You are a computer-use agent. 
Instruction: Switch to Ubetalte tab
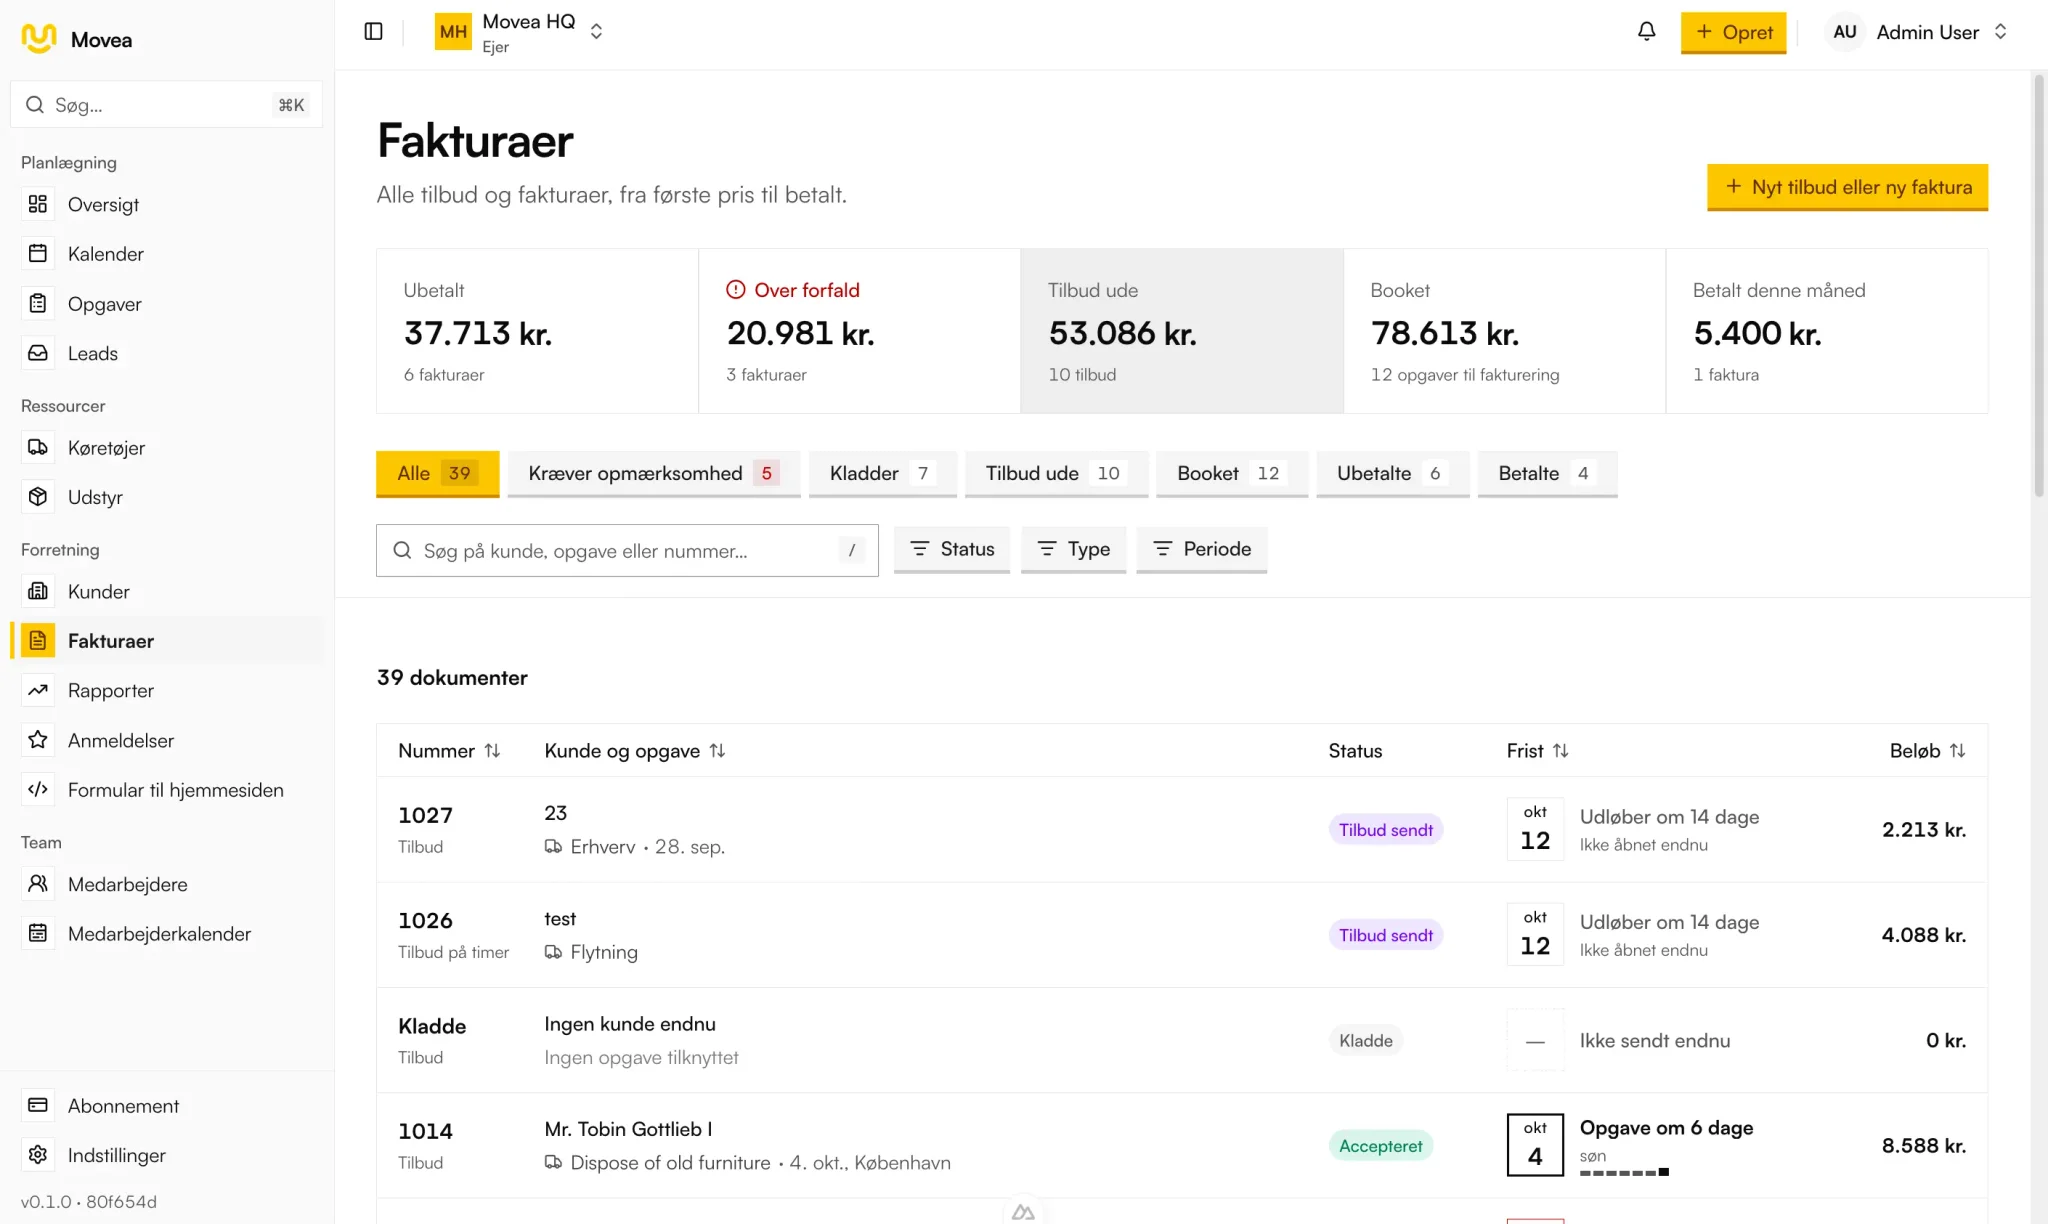point(1392,474)
